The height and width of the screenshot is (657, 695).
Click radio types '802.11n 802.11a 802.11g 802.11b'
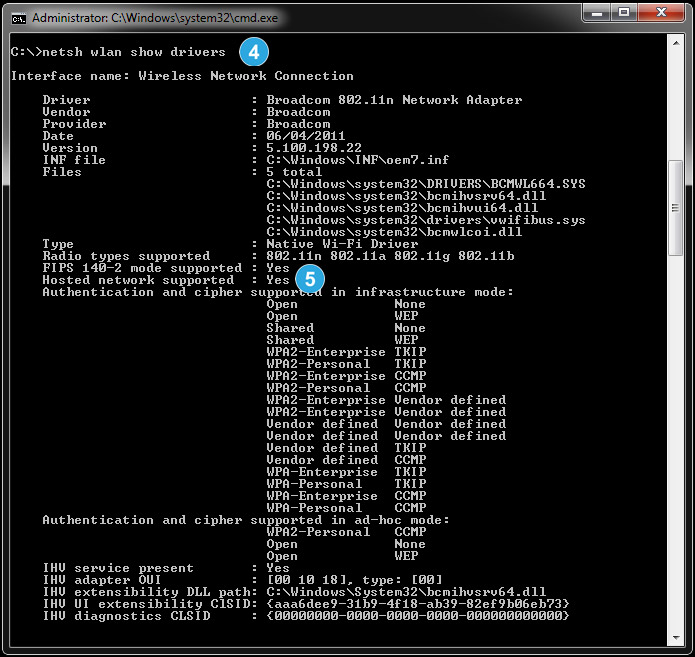(390, 256)
